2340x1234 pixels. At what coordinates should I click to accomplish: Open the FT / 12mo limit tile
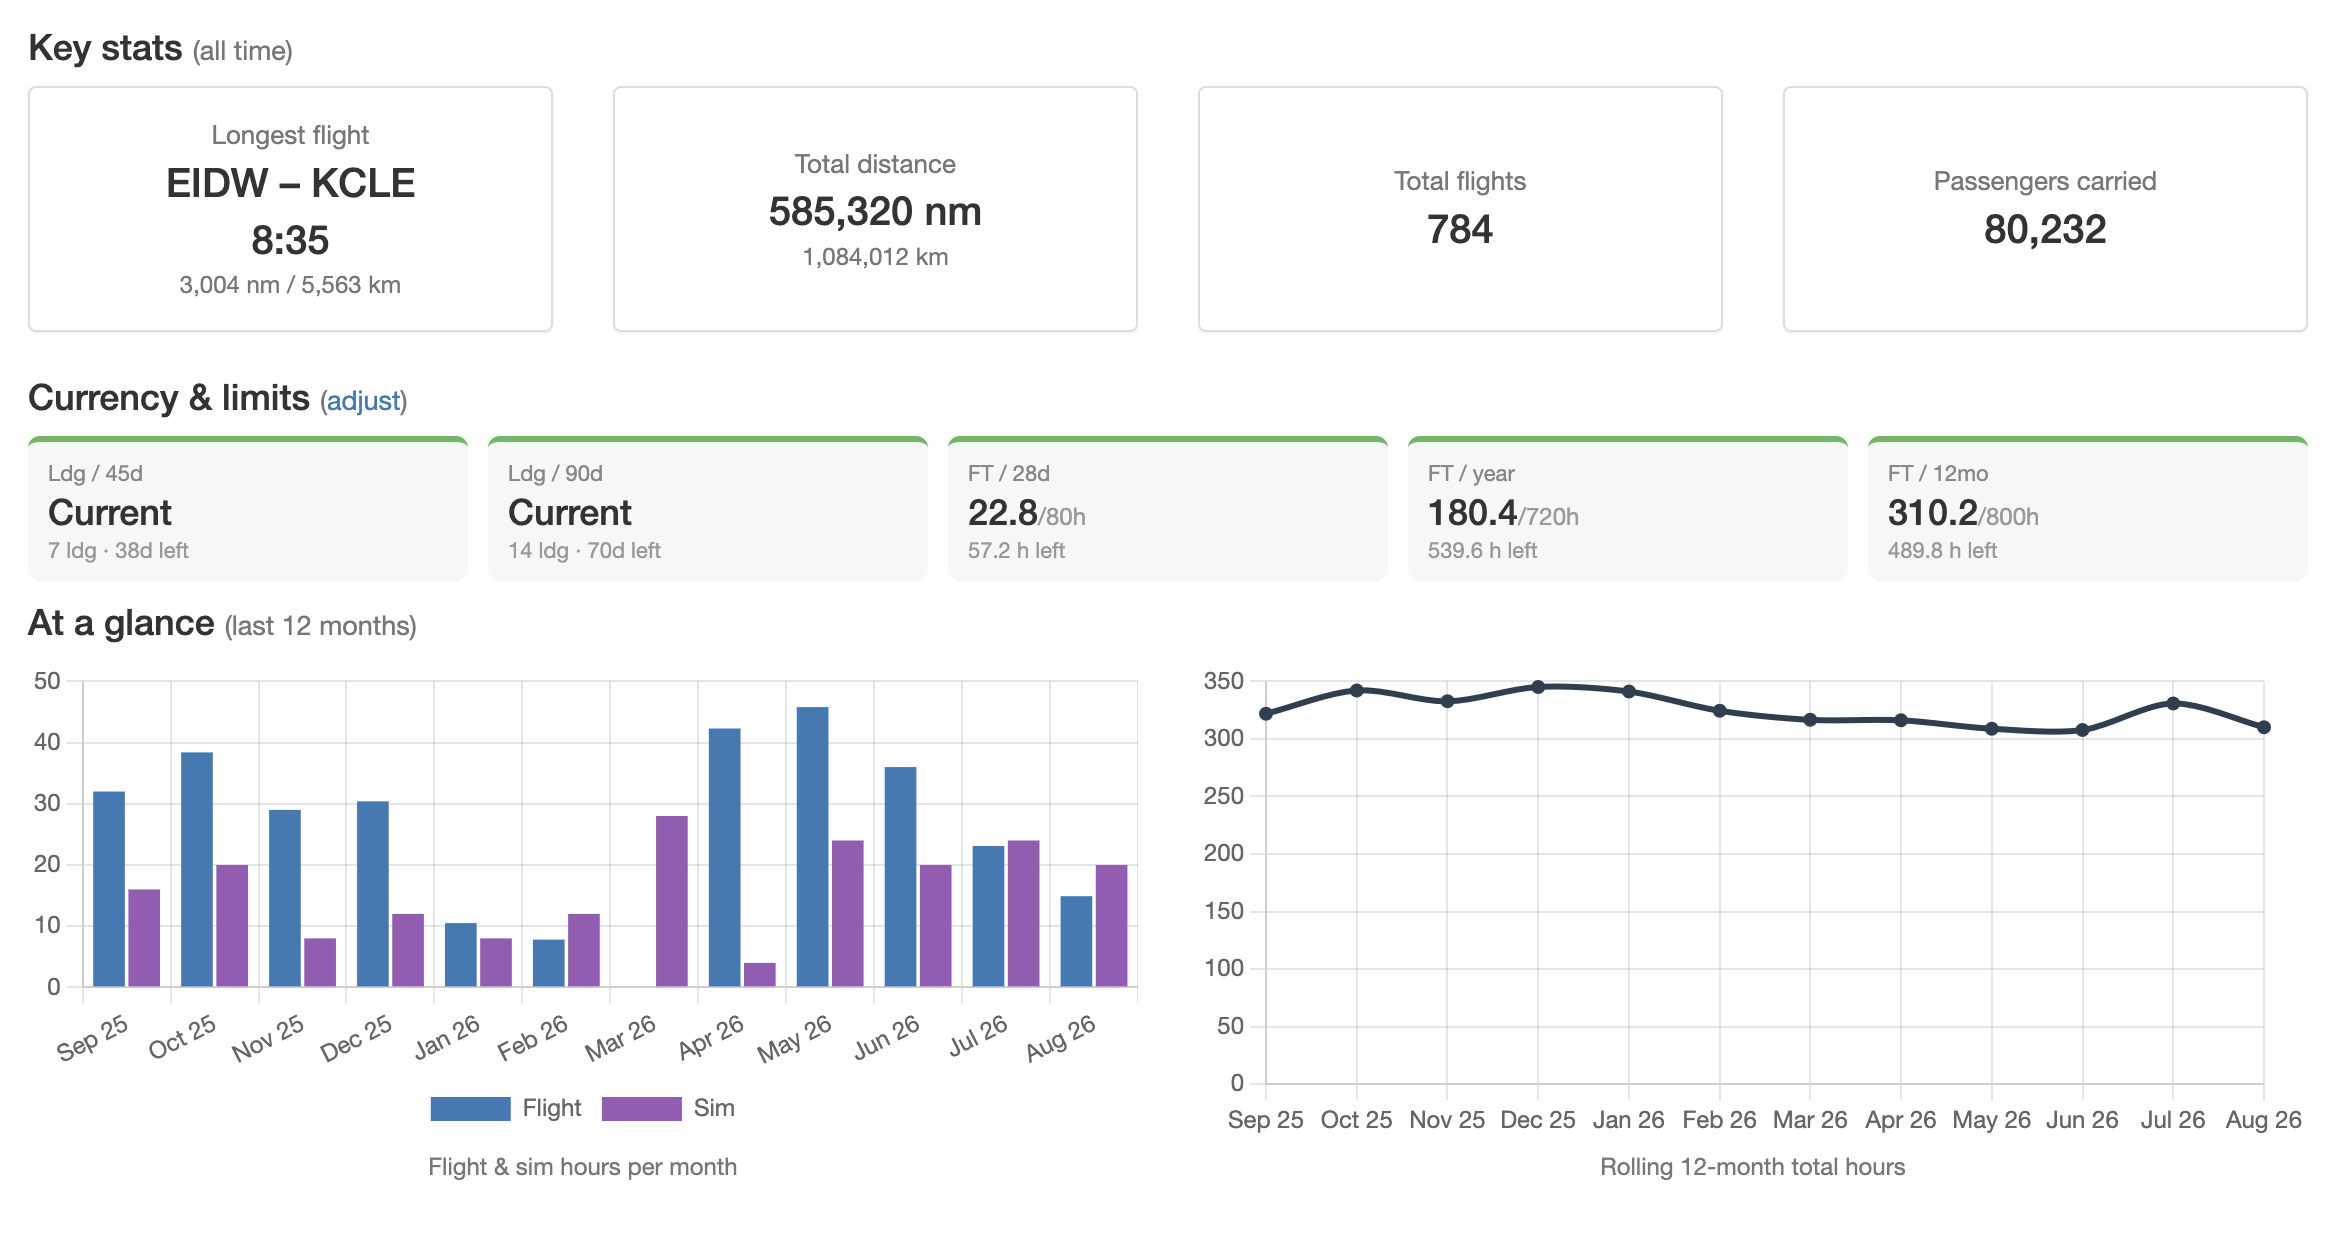click(2088, 508)
